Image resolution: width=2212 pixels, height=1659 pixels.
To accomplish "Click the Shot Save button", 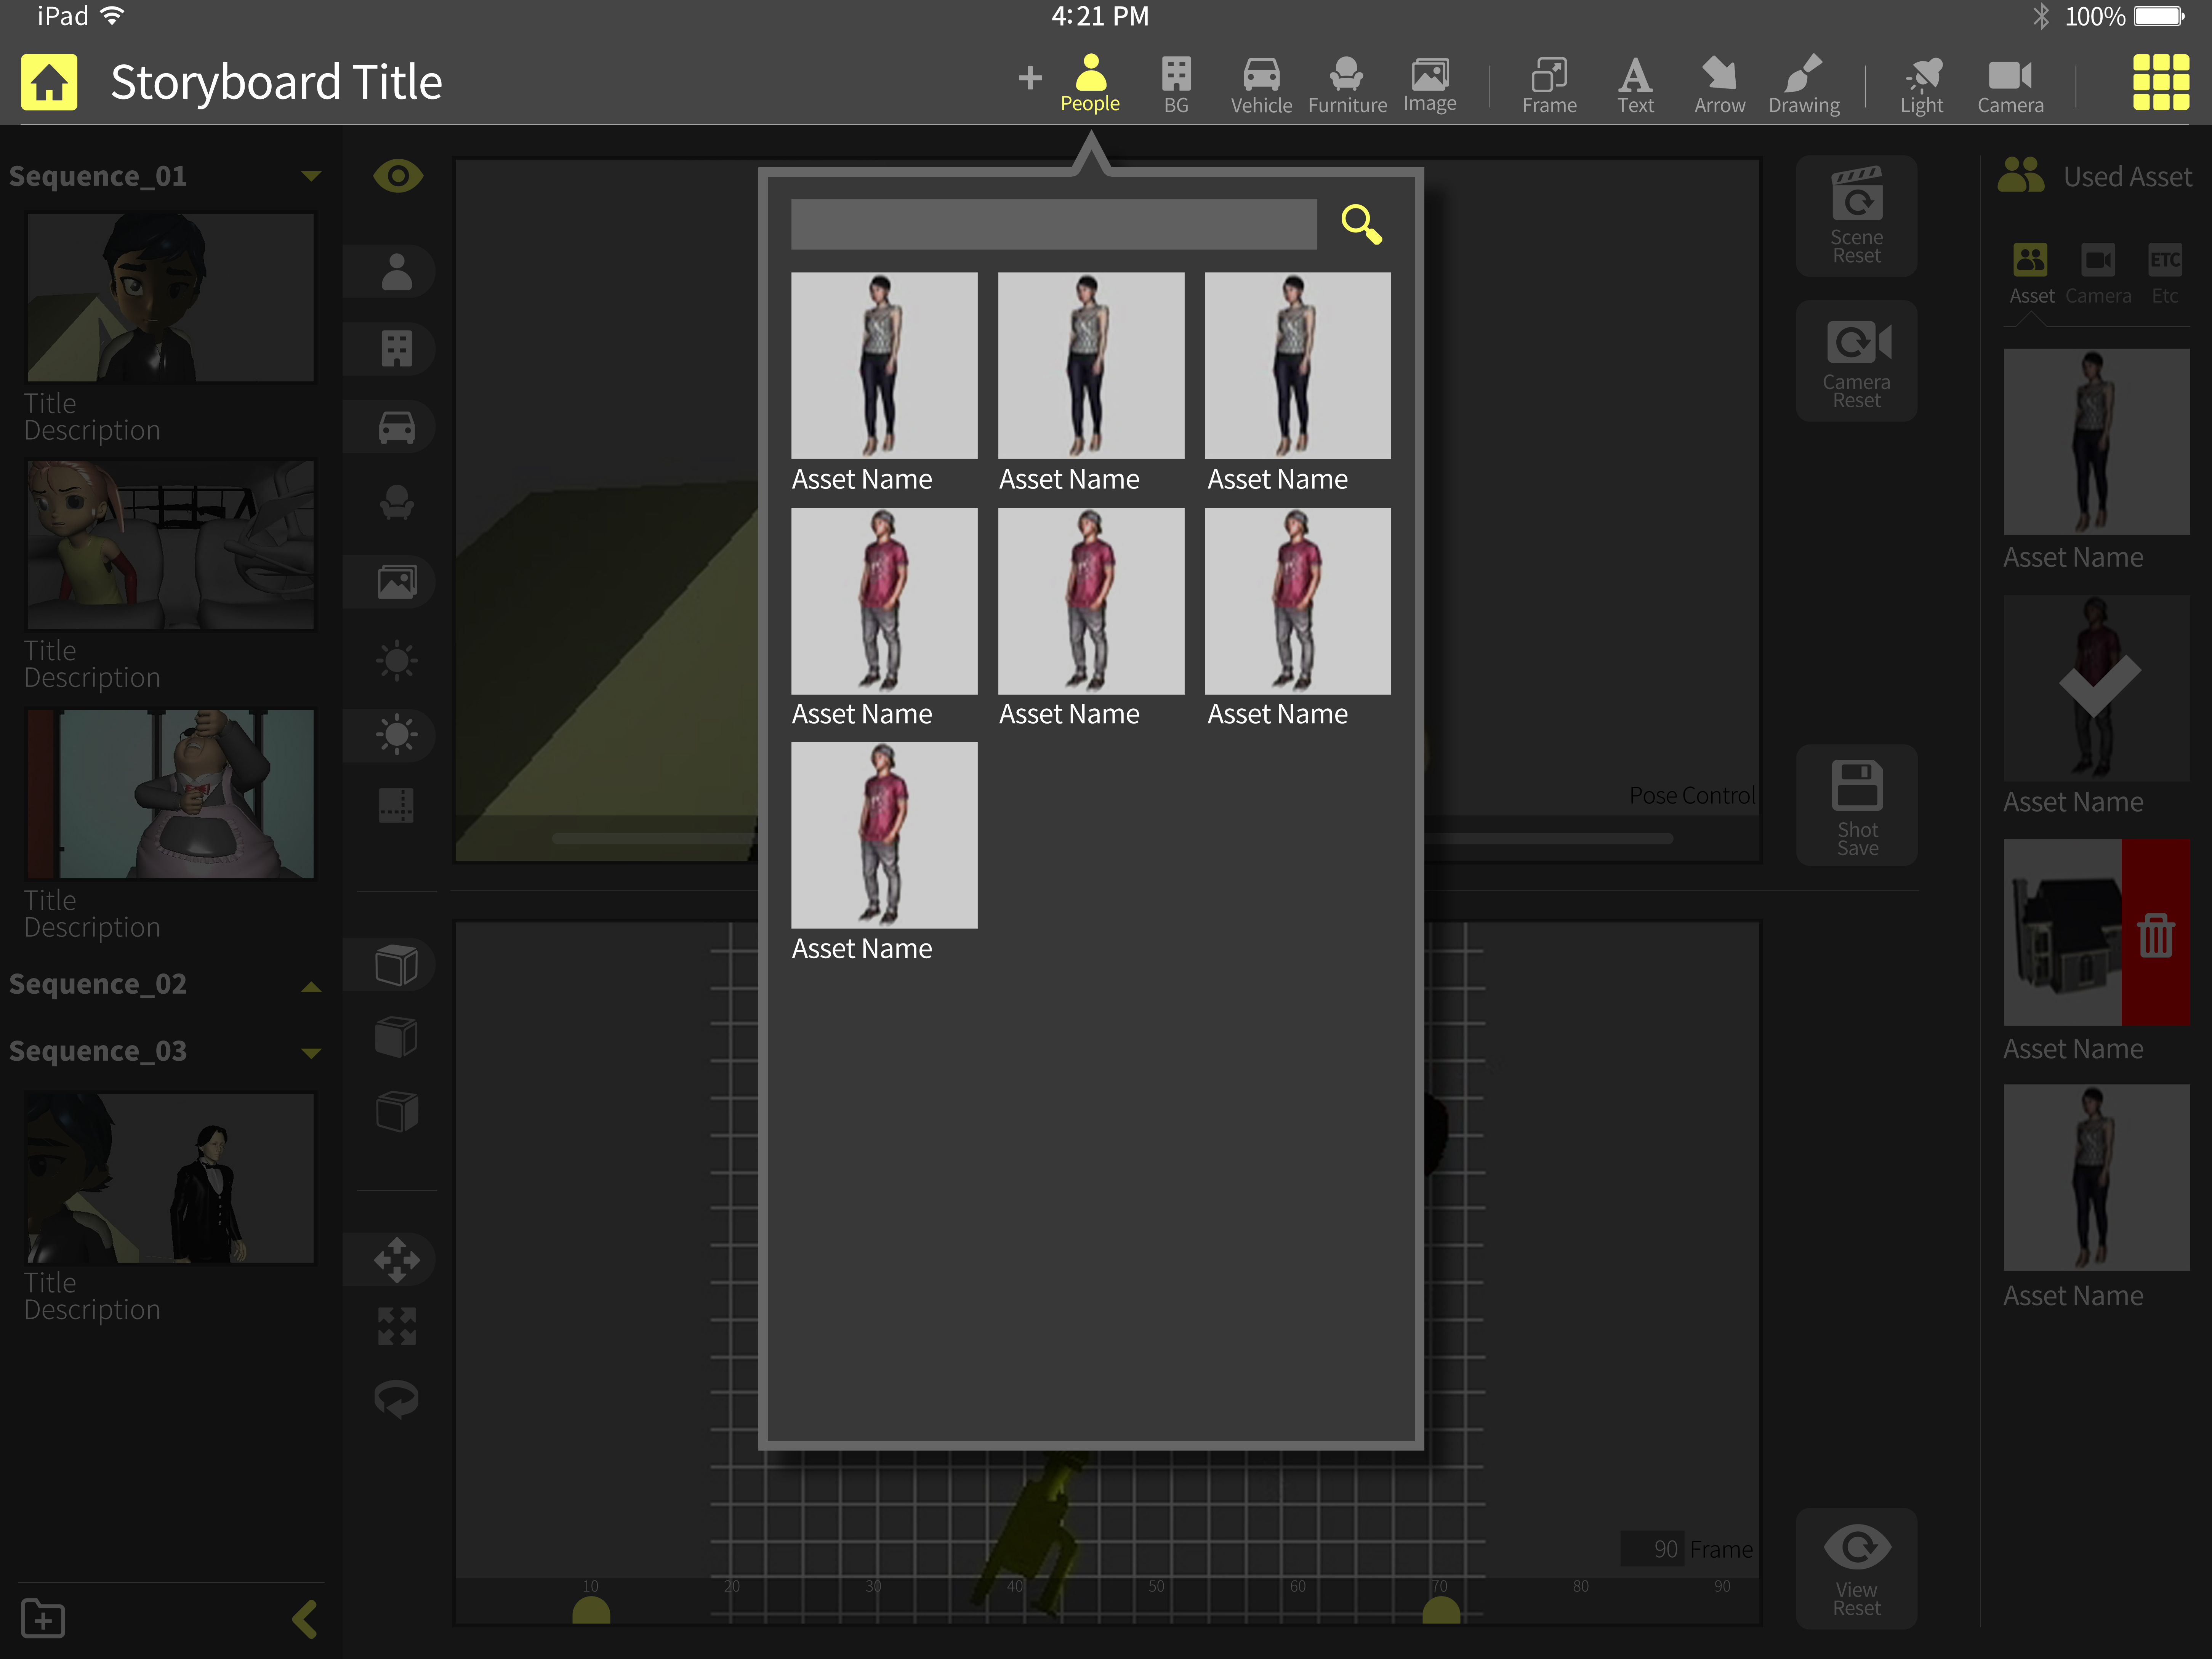I will [1856, 806].
